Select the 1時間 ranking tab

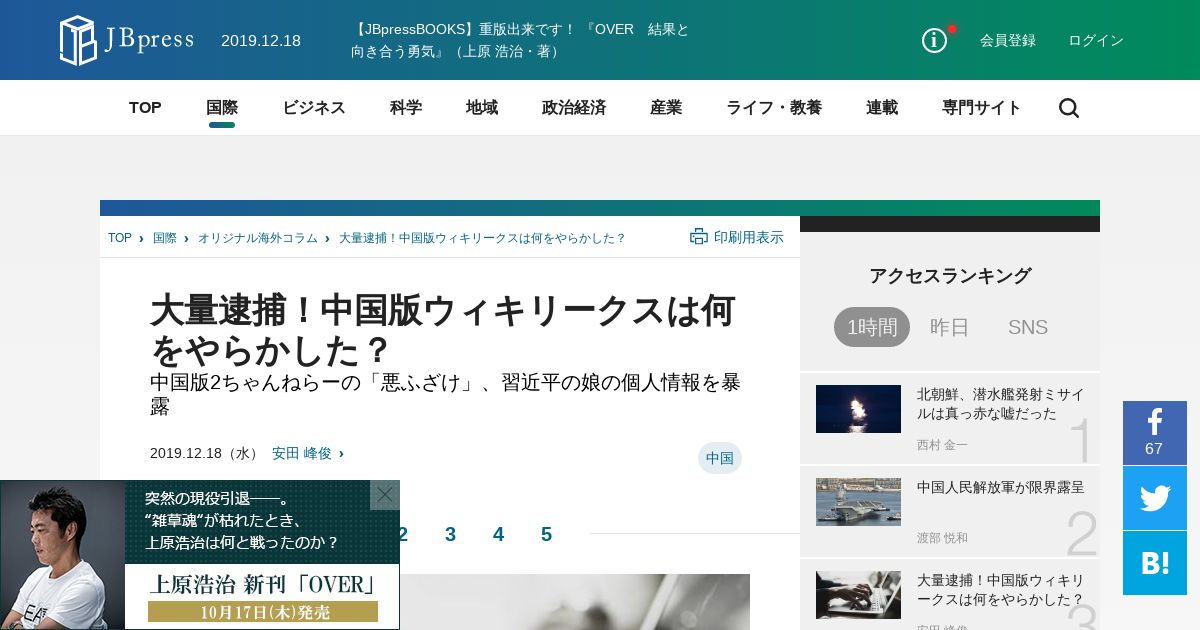coord(872,327)
